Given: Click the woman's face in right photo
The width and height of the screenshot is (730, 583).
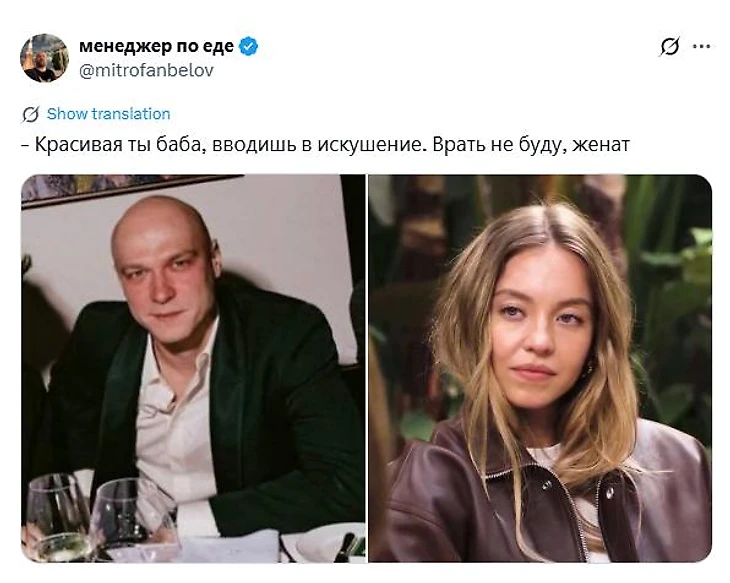Looking at the screenshot, I should coord(540,335).
